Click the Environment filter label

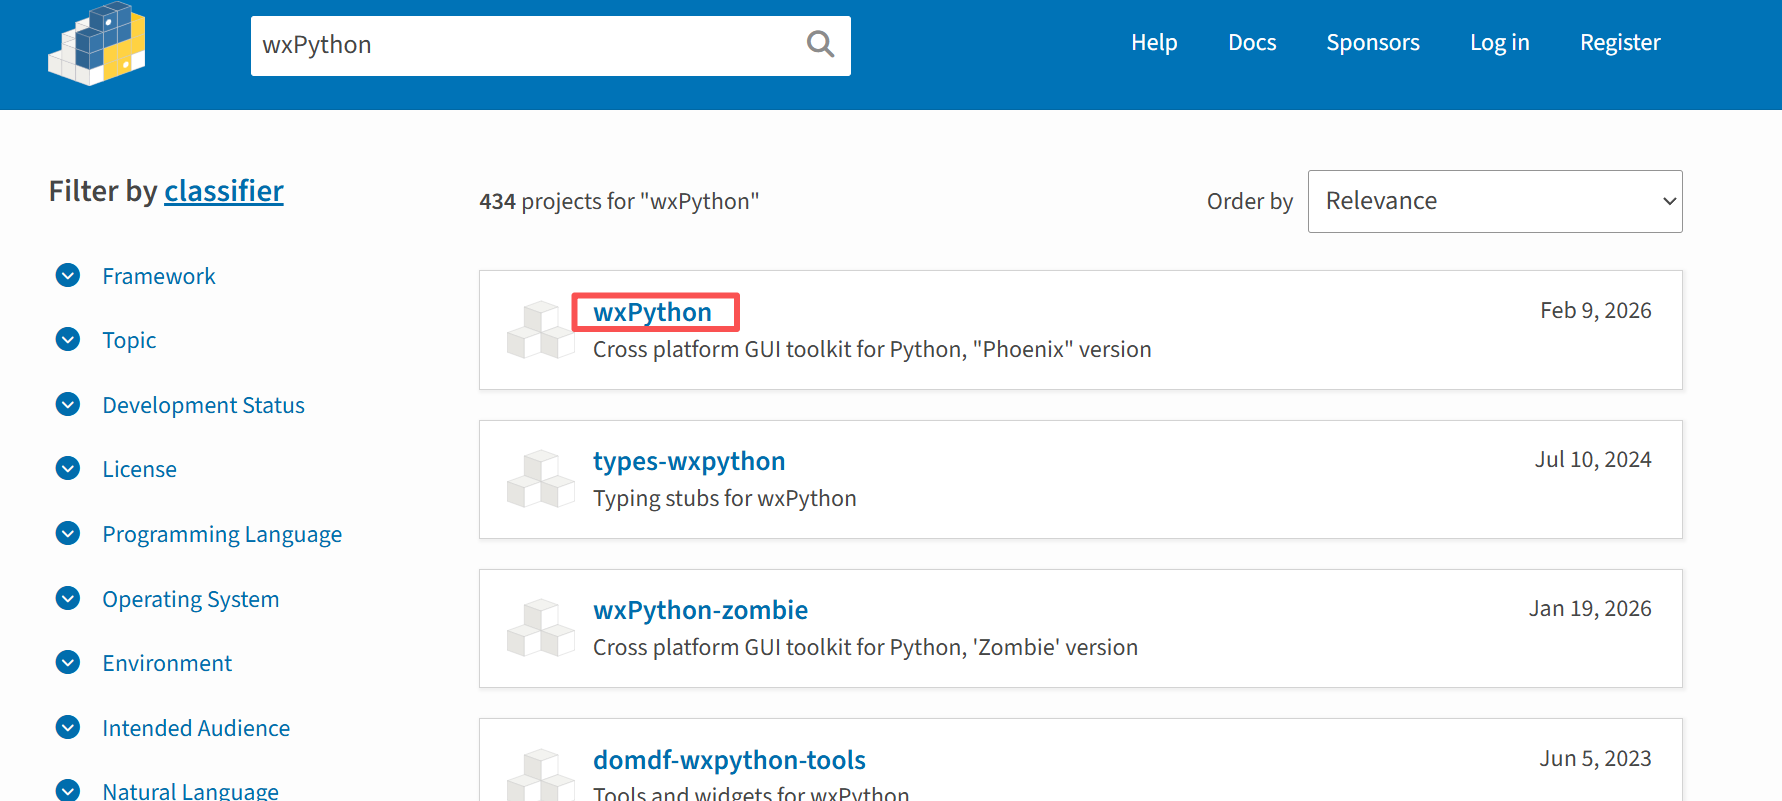tap(167, 663)
